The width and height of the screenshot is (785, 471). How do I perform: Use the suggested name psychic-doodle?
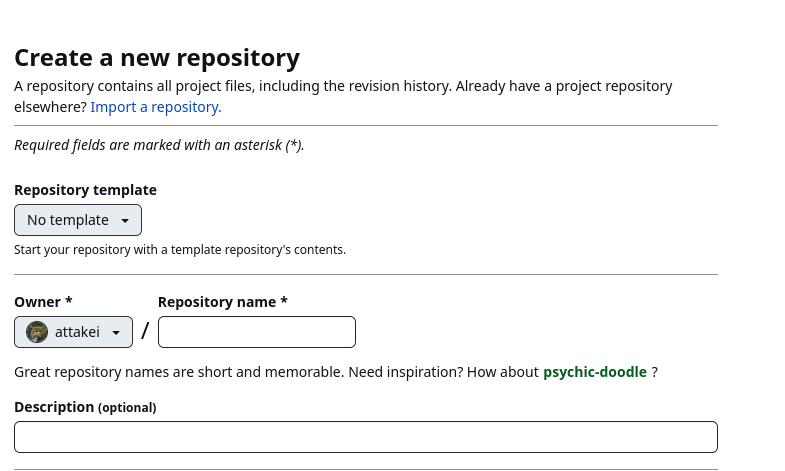click(594, 372)
